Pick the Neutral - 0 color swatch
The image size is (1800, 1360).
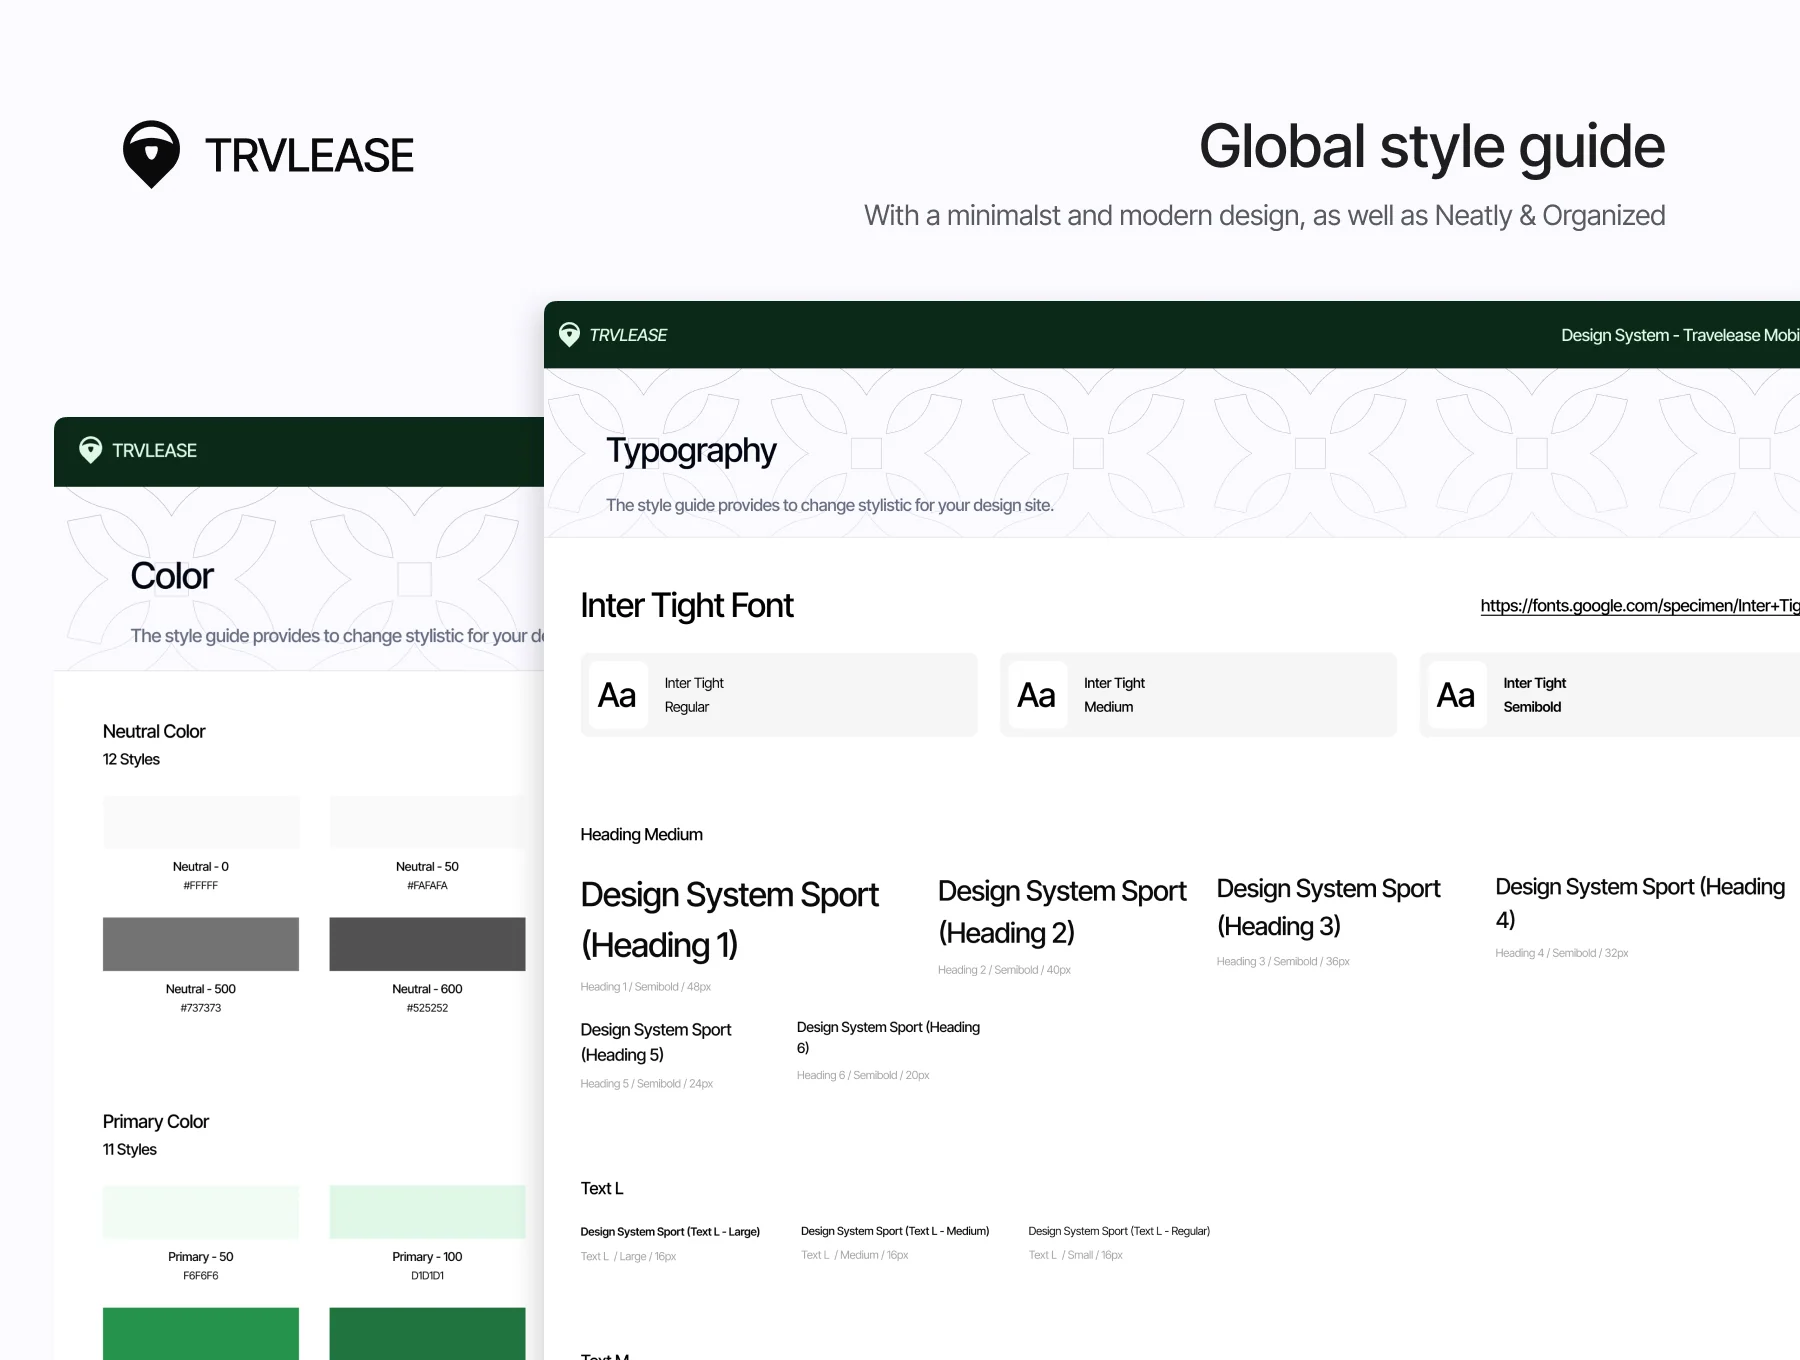pyautogui.click(x=201, y=822)
